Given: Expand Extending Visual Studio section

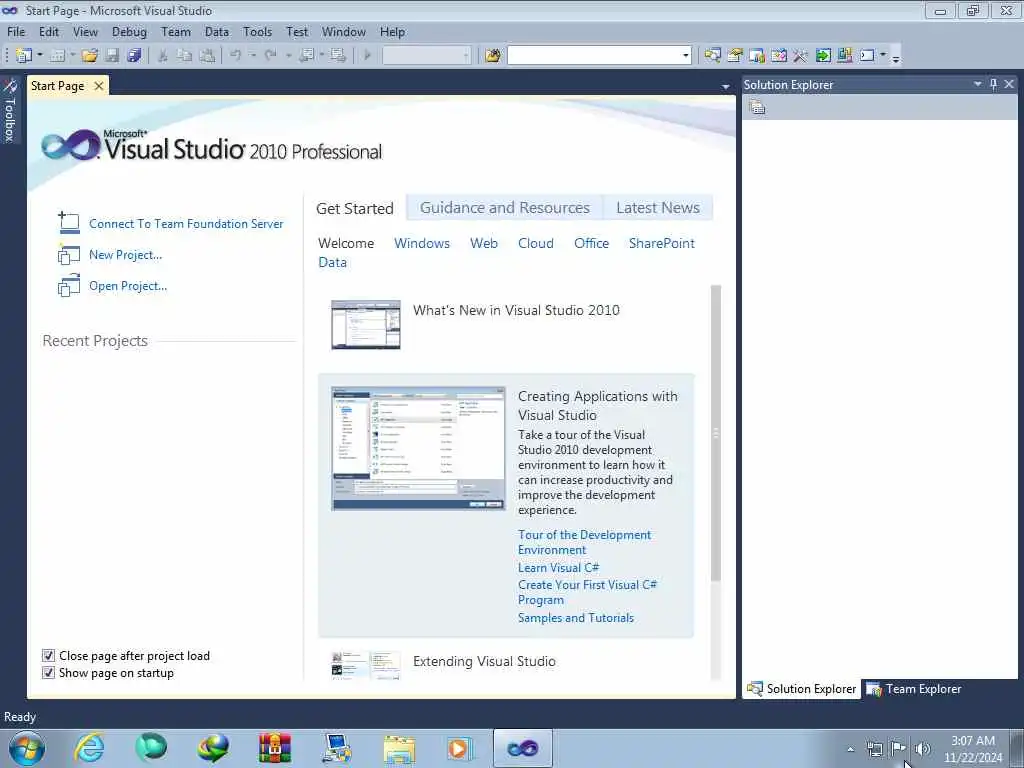Looking at the screenshot, I should click(485, 662).
